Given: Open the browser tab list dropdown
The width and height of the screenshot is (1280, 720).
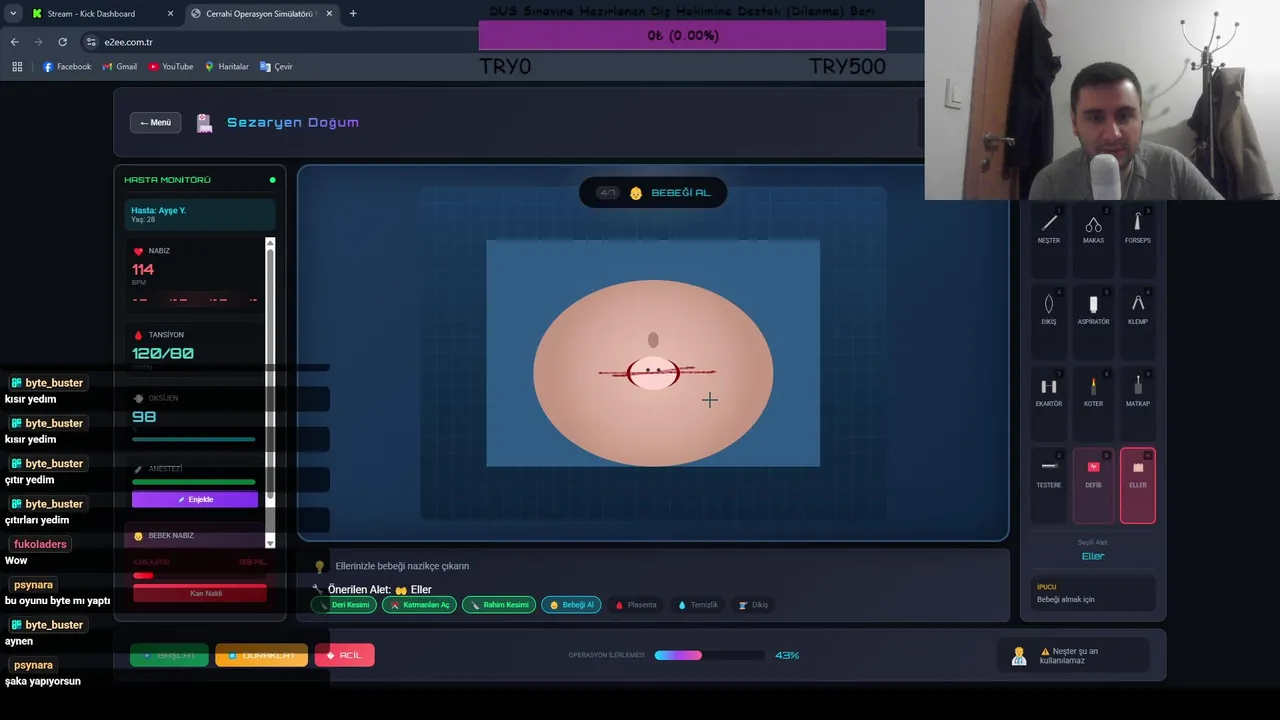Looking at the screenshot, I should pos(12,14).
